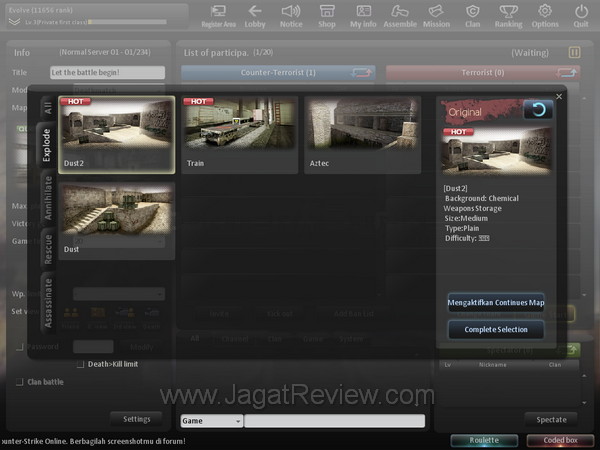Image resolution: width=600 pixels, height=450 pixels.
Task: Click the Terrorist team switch icon
Action: 567,72
